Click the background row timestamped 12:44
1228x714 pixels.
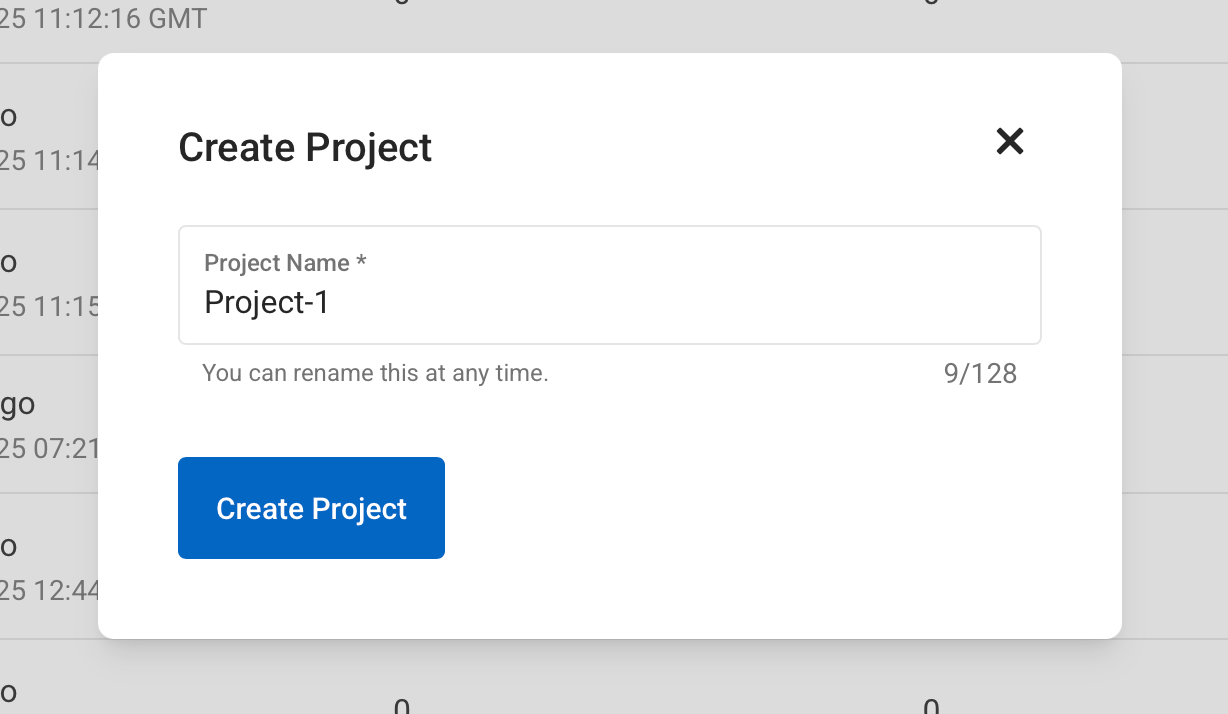tap(48, 591)
